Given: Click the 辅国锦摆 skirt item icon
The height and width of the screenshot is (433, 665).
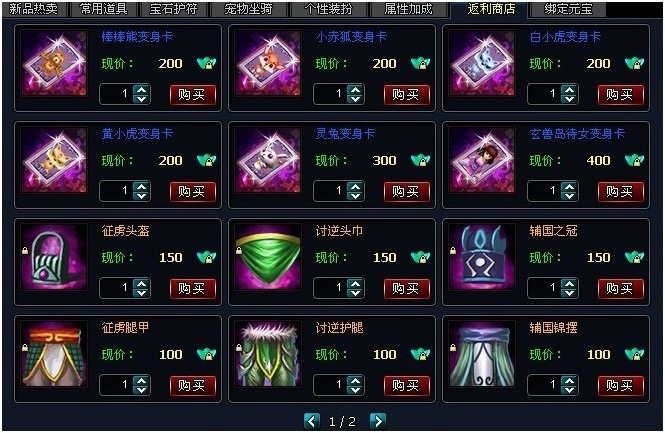Looking at the screenshot, I should tap(482, 354).
